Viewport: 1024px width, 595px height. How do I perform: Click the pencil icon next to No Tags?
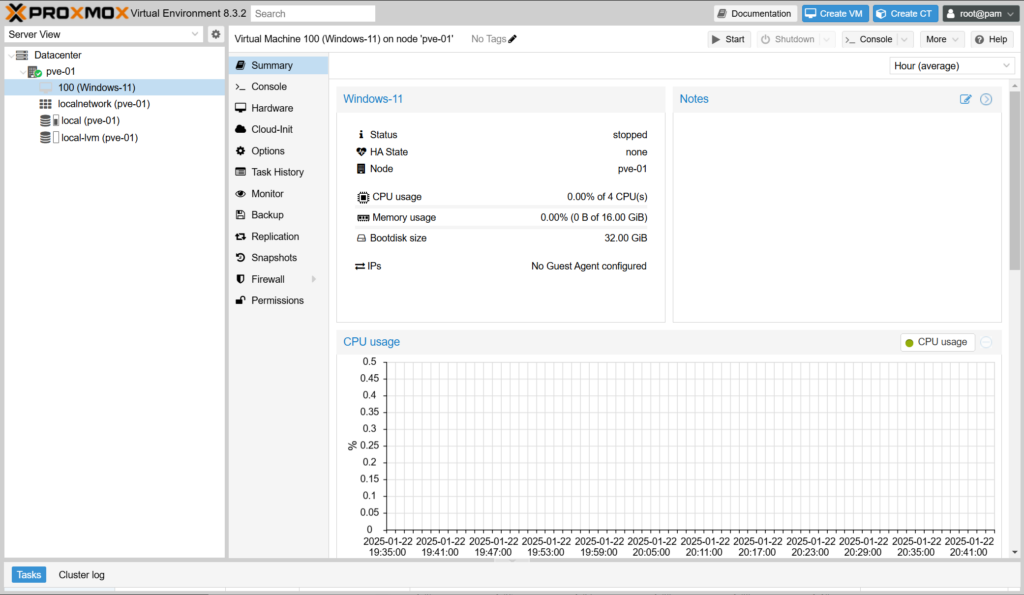513,39
